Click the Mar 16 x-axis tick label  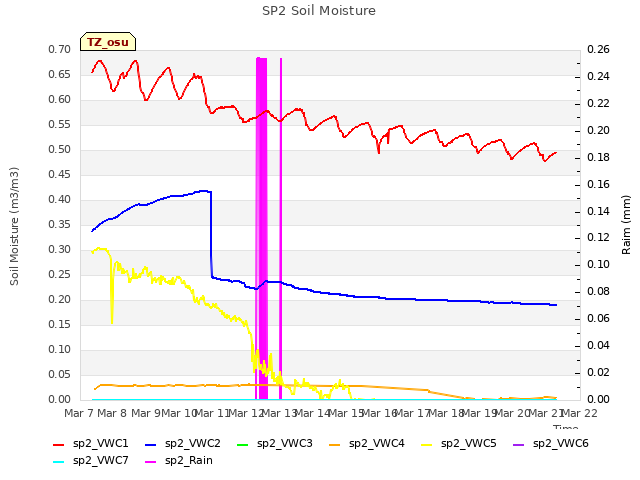coord(379,413)
